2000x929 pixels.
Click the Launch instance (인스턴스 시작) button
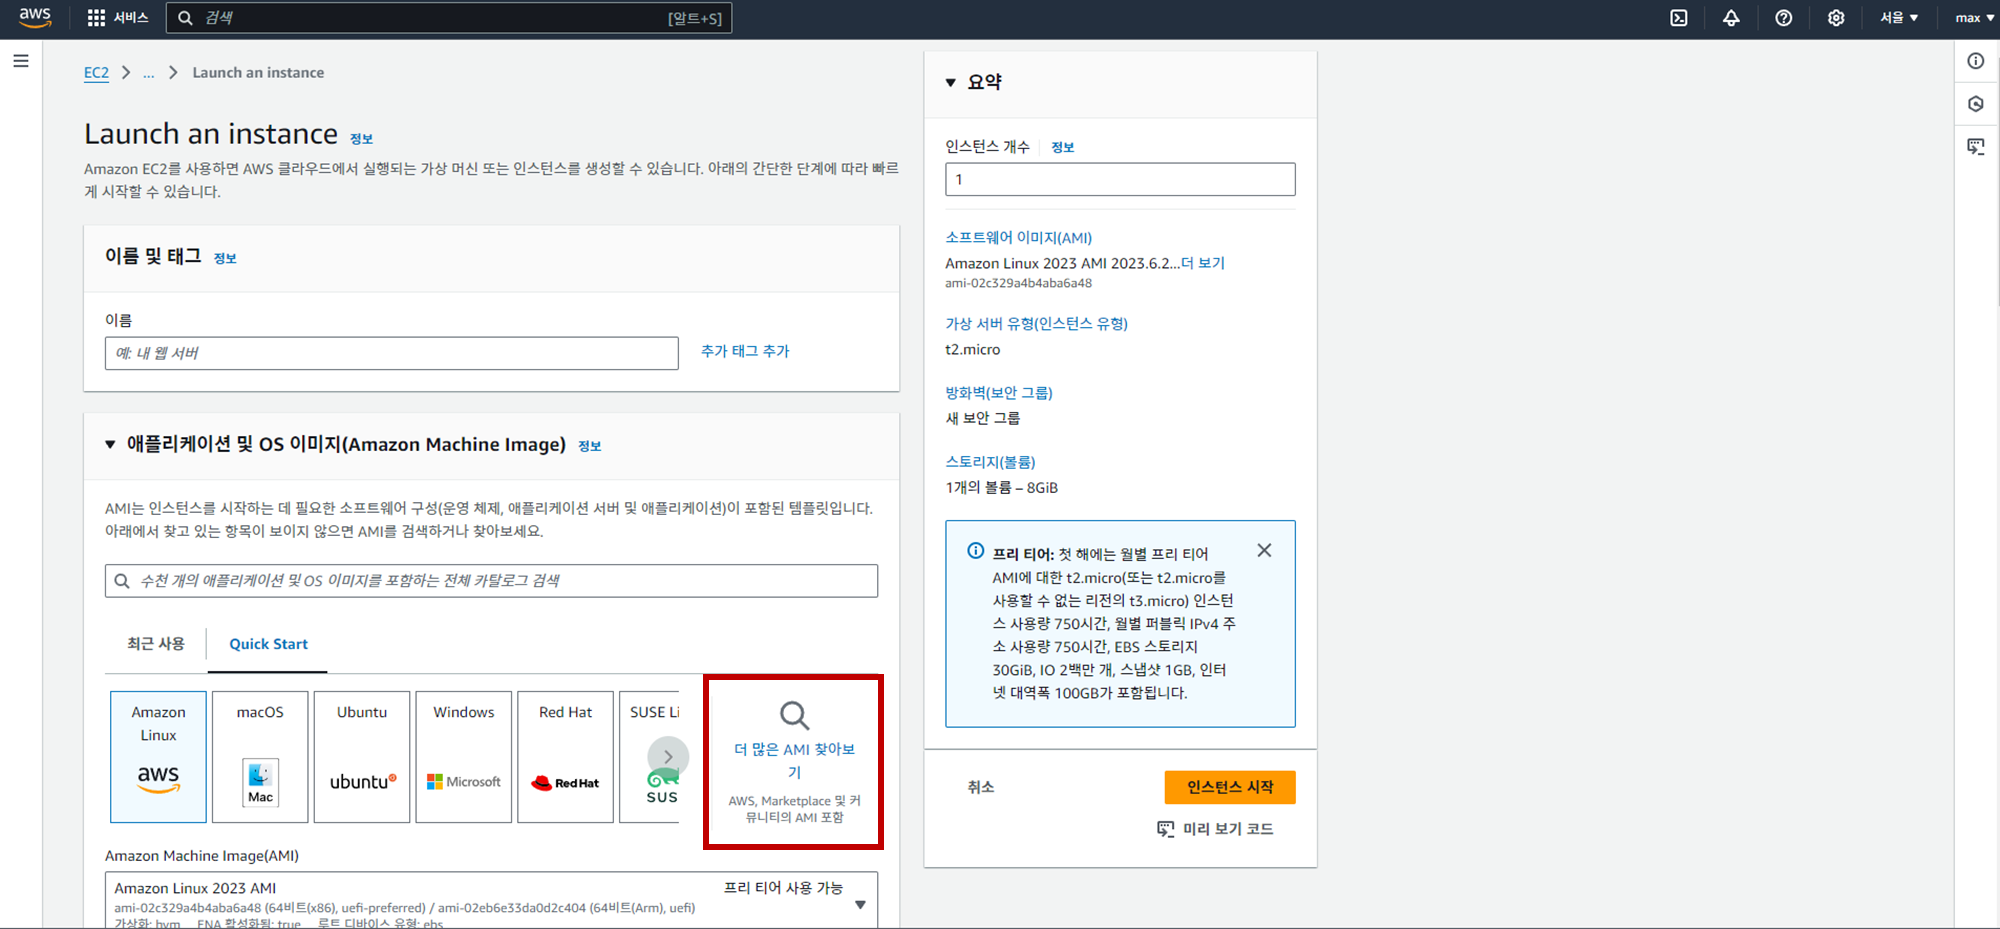pos(1230,787)
